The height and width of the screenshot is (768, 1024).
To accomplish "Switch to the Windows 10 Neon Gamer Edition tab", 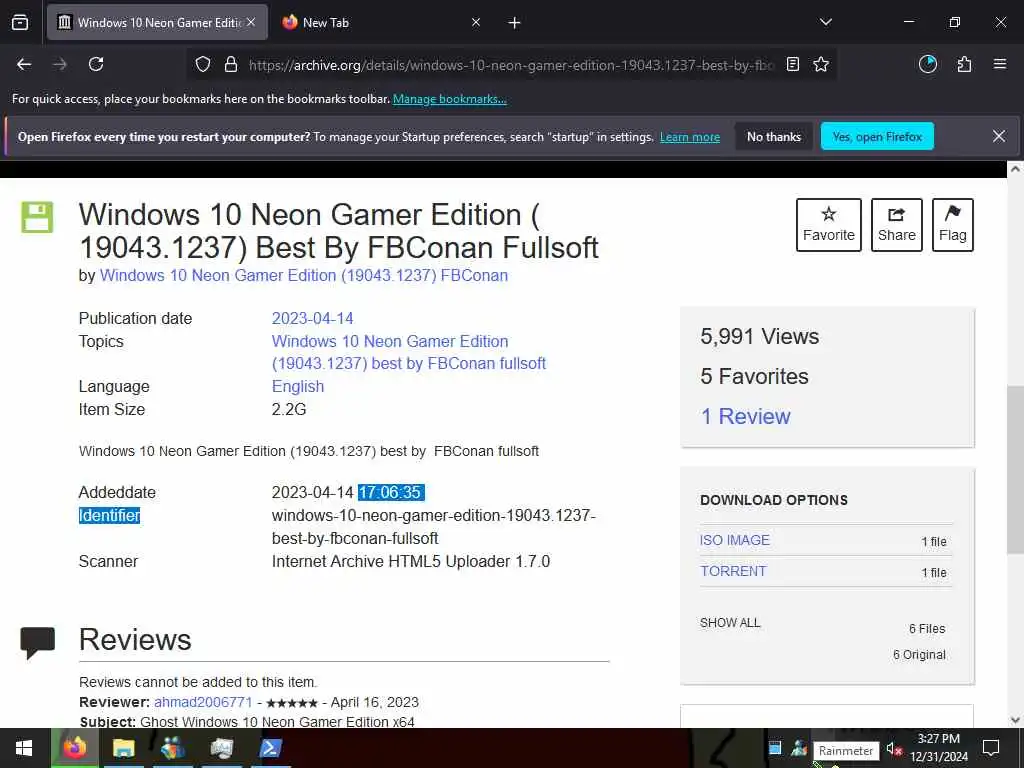I will click(157, 23).
